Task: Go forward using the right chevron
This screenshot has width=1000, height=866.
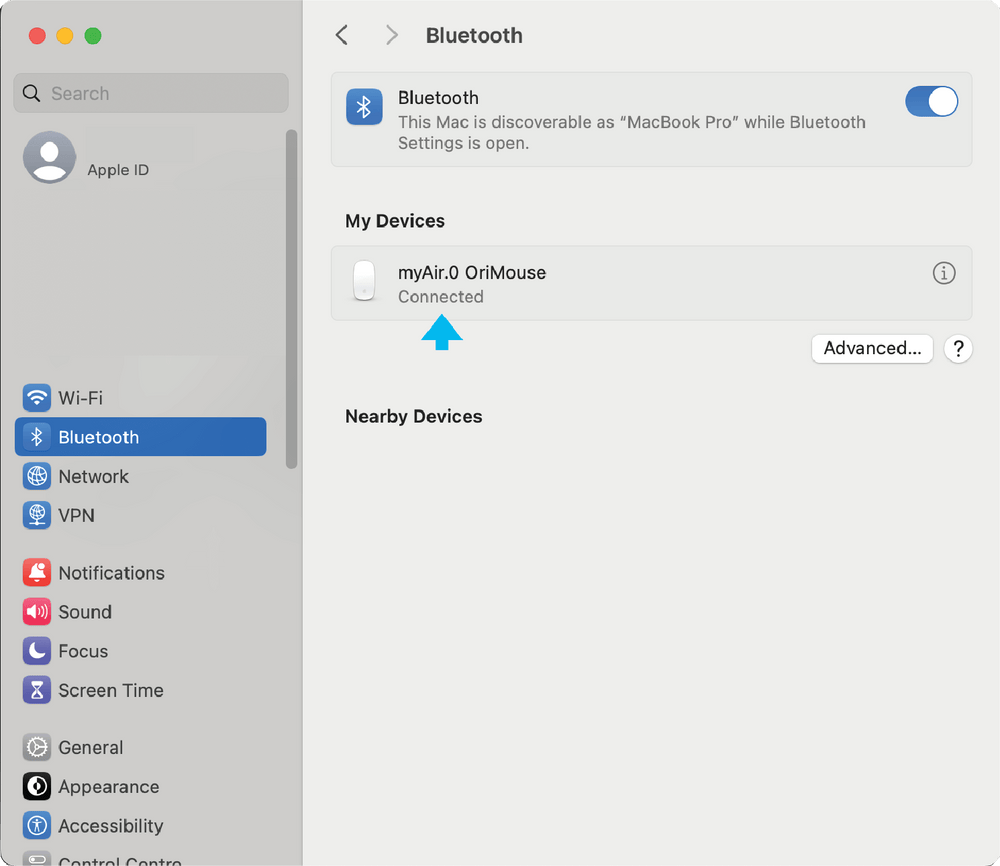Action: coord(392,36)
